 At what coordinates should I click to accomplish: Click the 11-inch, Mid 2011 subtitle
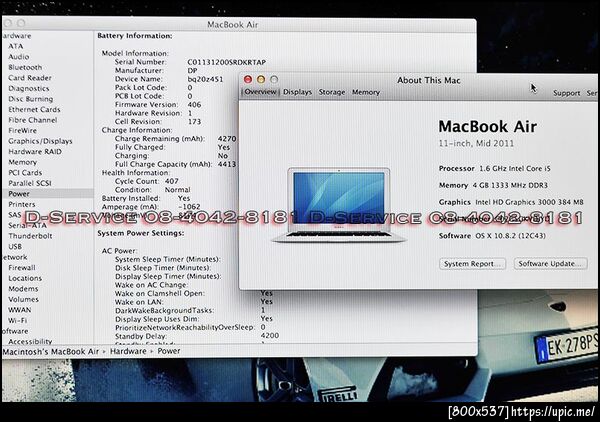pyautogui.click(x=476, y=144)
